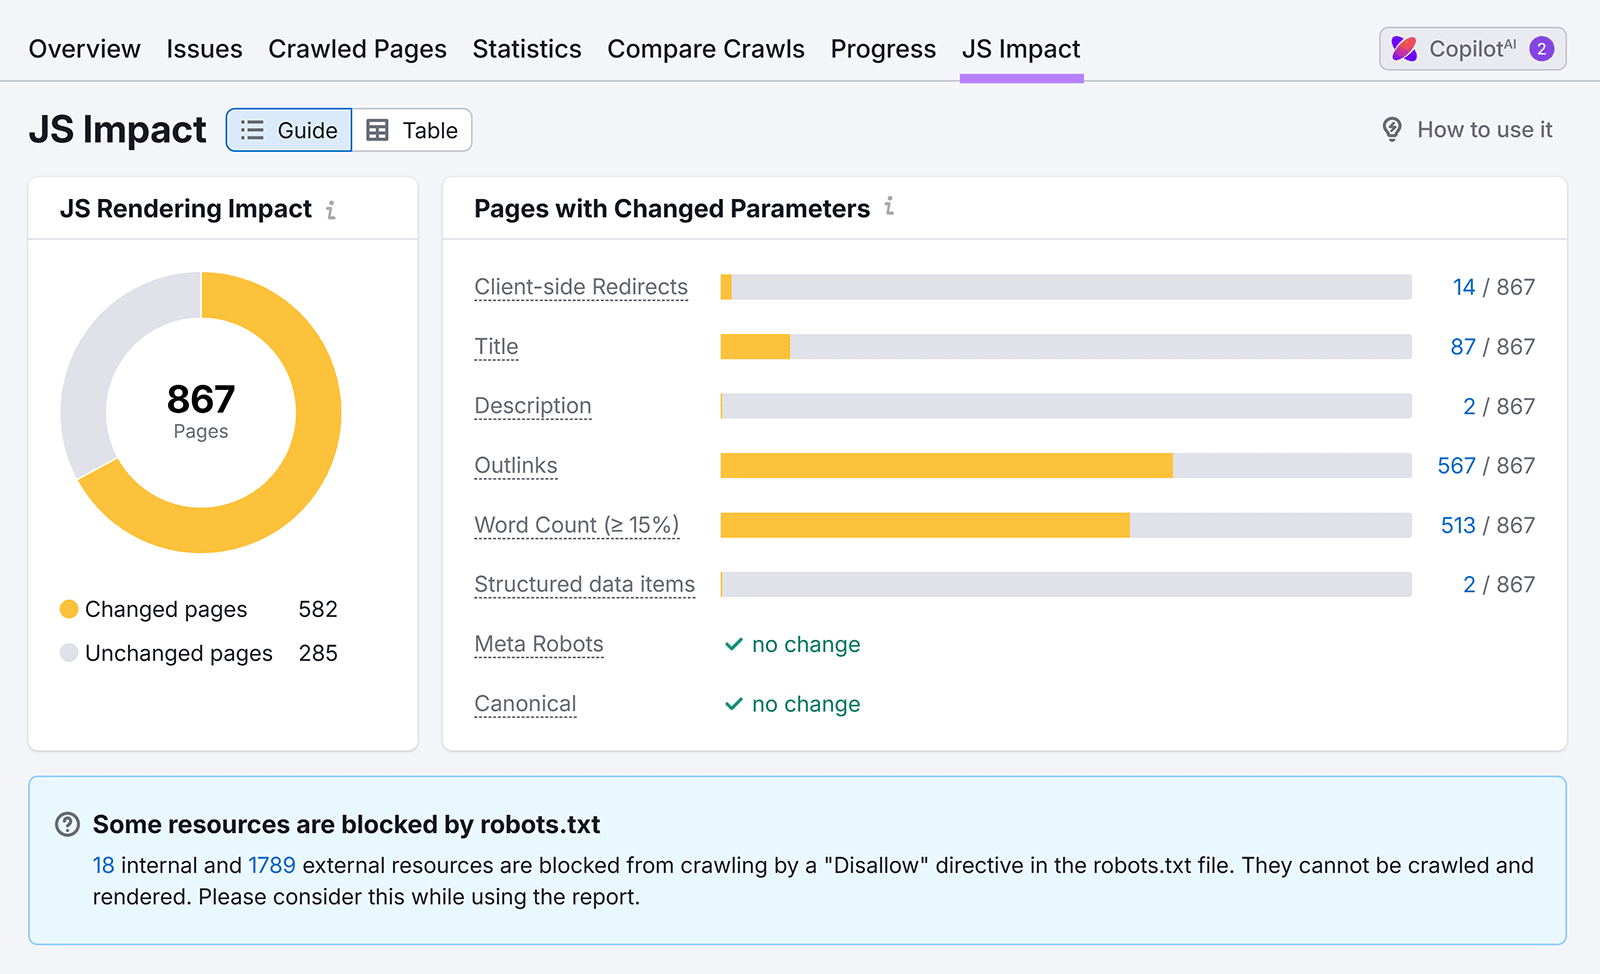Viewport: 1600px width, 974px height.
Task: Switch to the Overview tab
Action: [x=84, y=48]
